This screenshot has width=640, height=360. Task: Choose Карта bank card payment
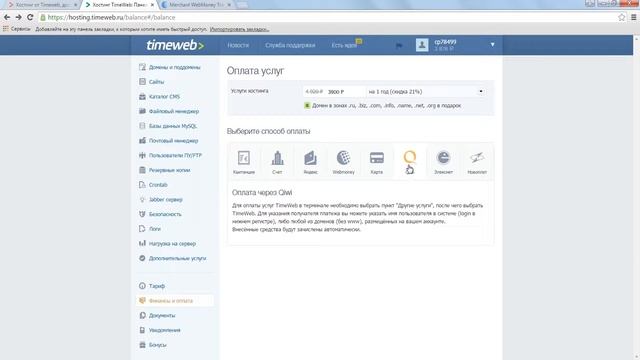point(376,162)
